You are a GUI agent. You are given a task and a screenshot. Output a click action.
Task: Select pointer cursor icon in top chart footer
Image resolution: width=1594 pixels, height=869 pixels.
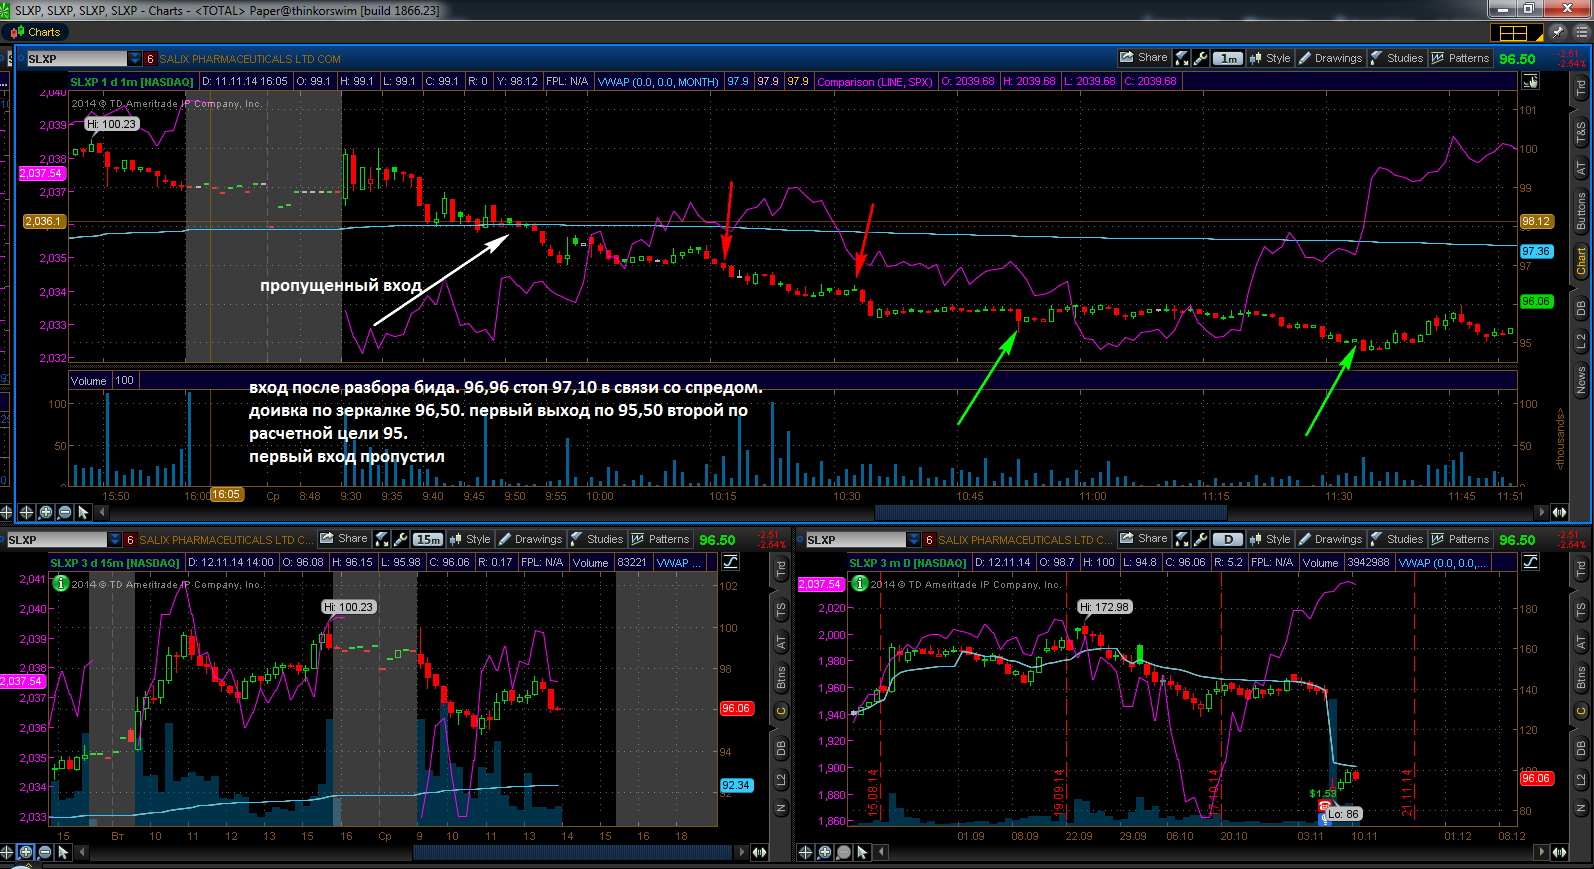pos(84,512)
